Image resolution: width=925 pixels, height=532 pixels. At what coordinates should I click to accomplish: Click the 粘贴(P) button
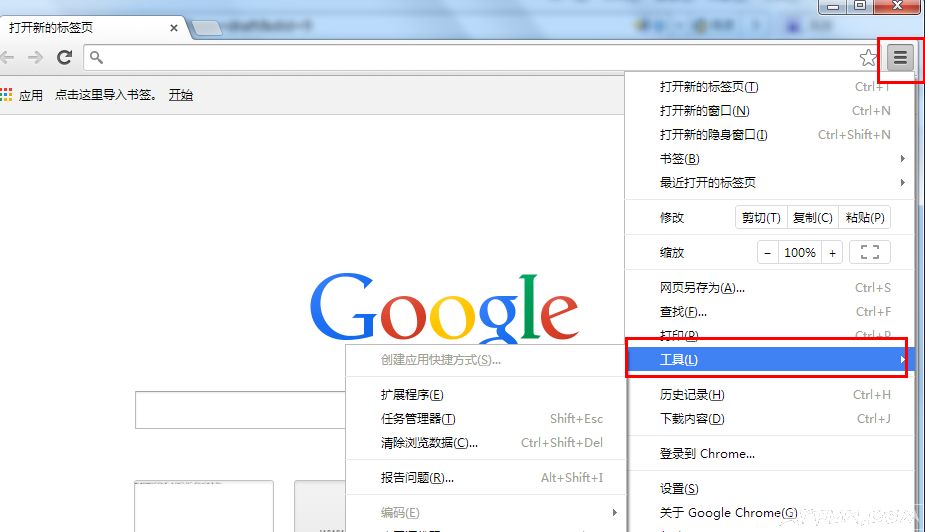[x=864, y=218]
